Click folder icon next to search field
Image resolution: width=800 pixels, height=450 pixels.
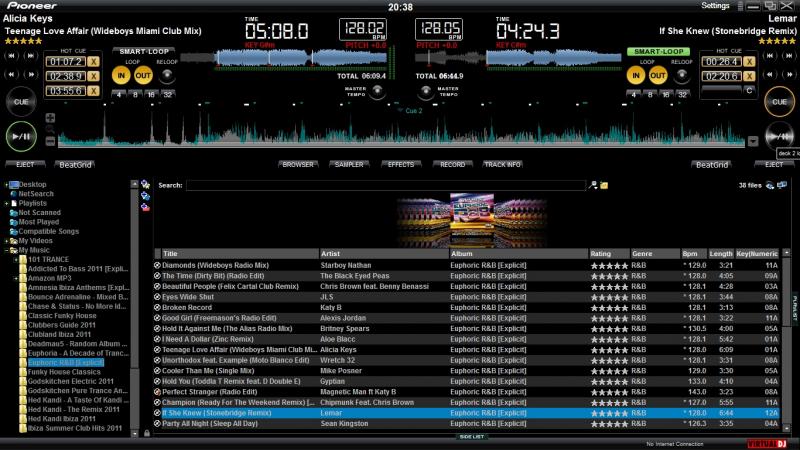[604, 185]
